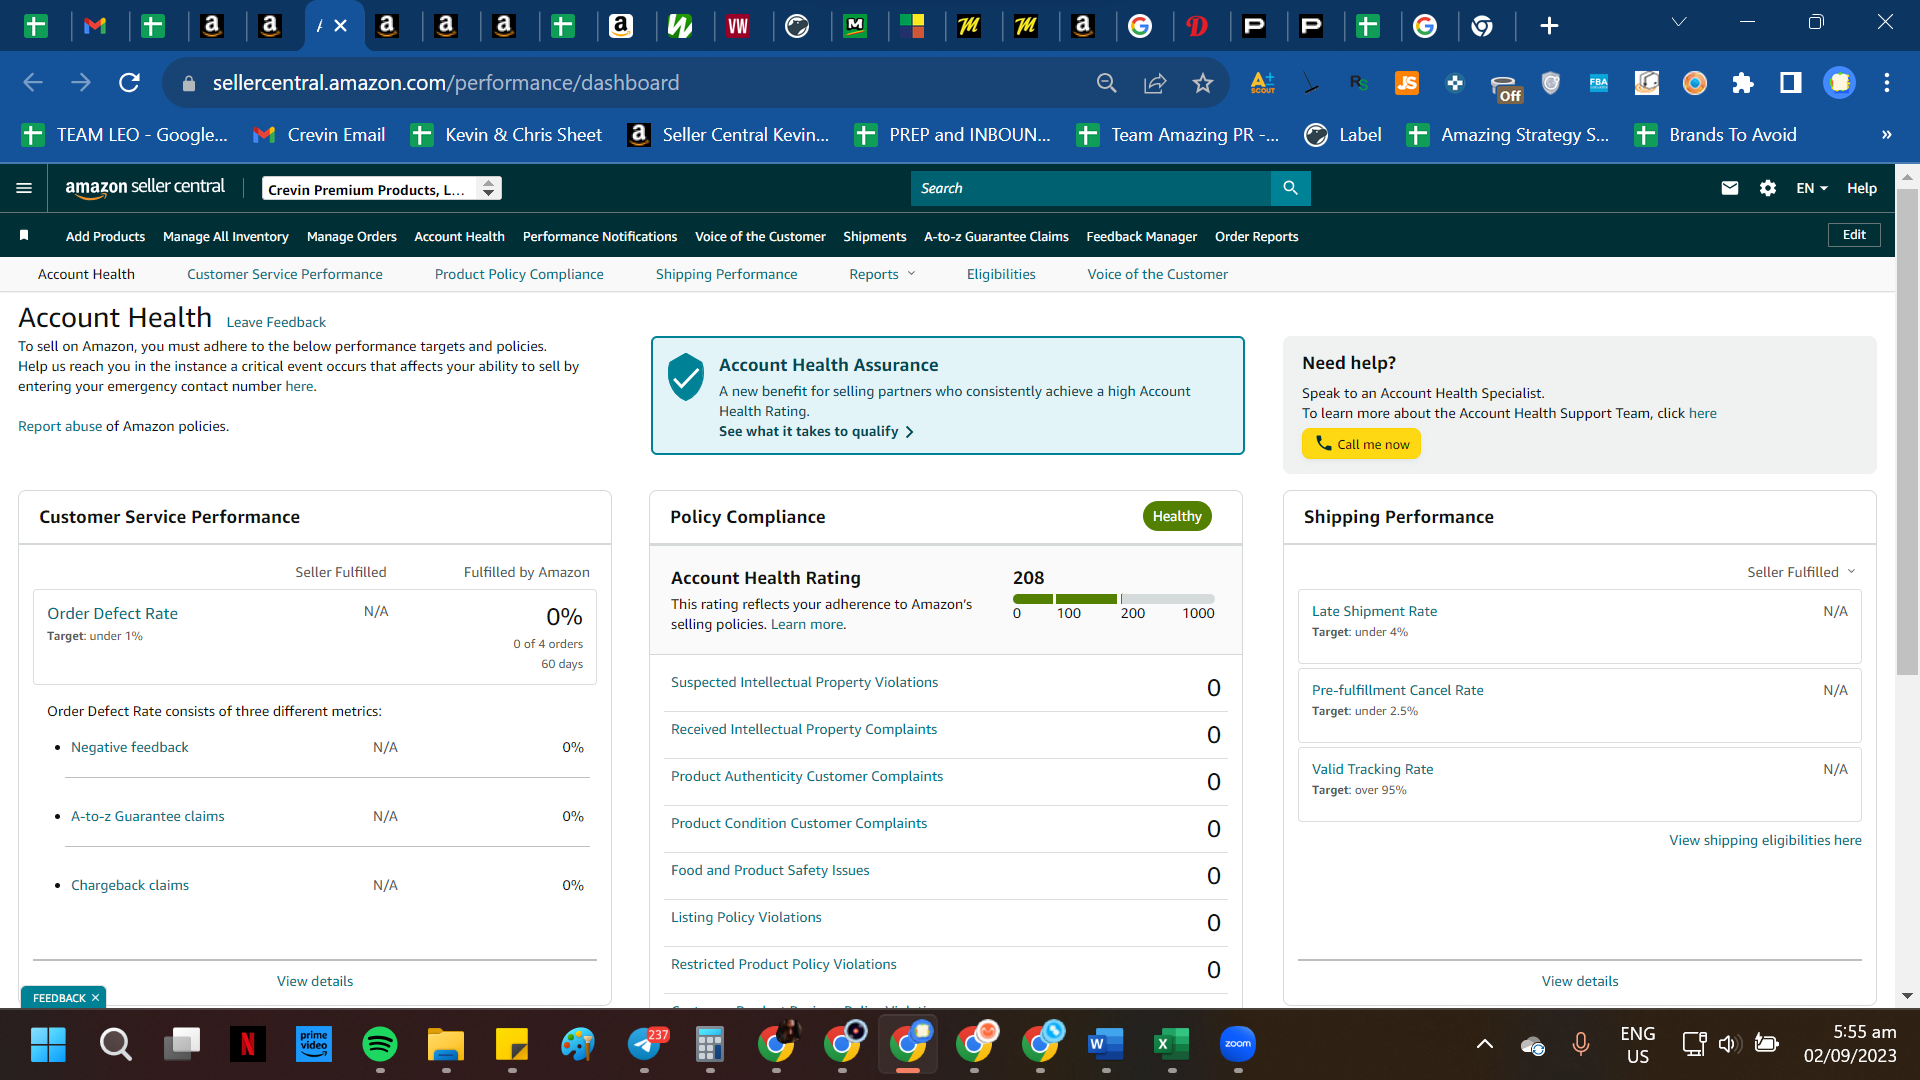Open Seller Fulfilled dropdown in Shipping Performance
This screenshot has height=1080, width=1920.
(1801, 572)
